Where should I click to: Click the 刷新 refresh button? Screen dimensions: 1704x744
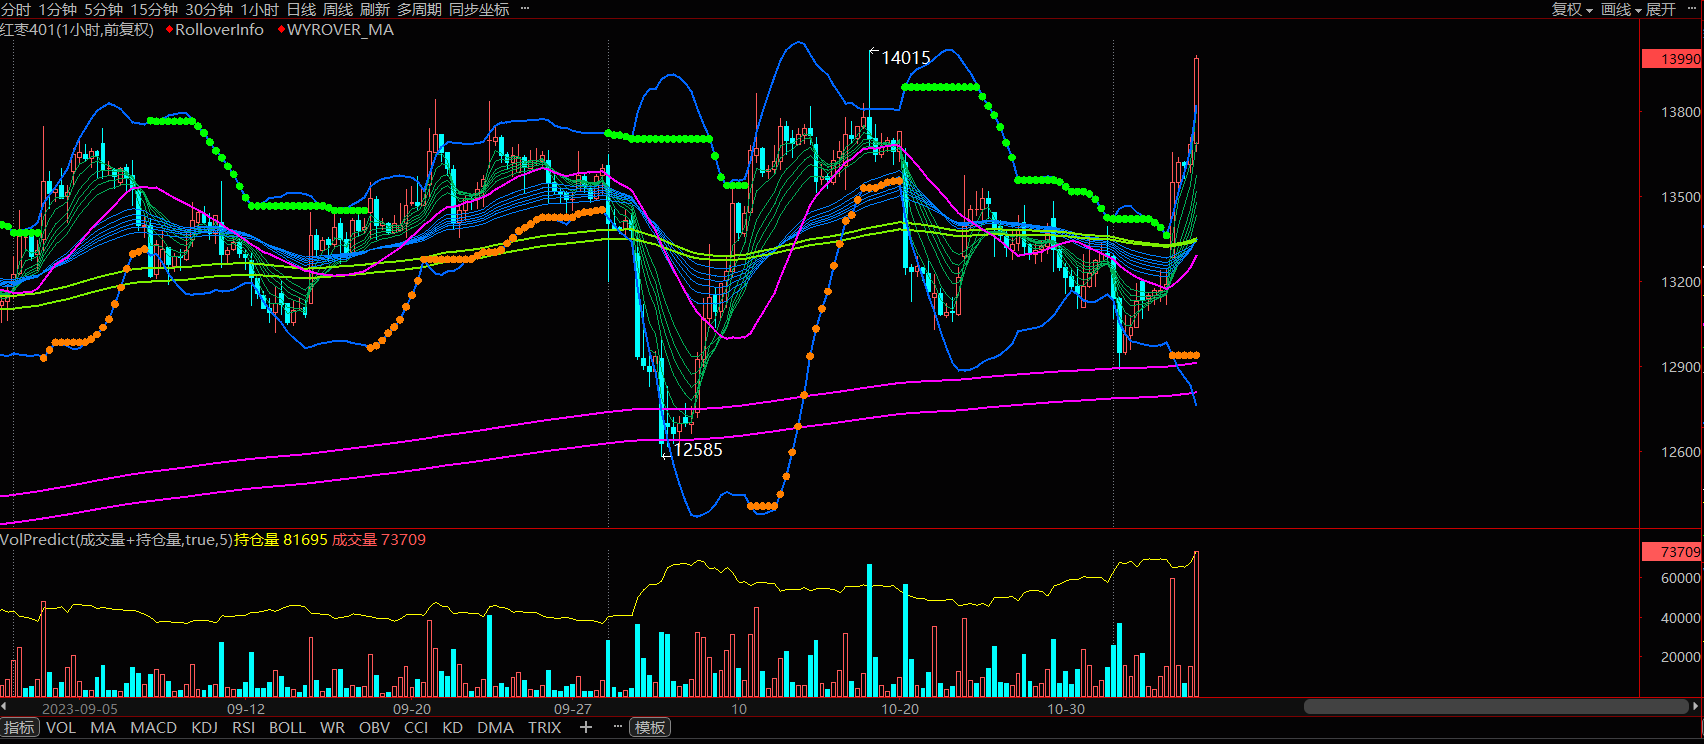[x=375, y=9]
